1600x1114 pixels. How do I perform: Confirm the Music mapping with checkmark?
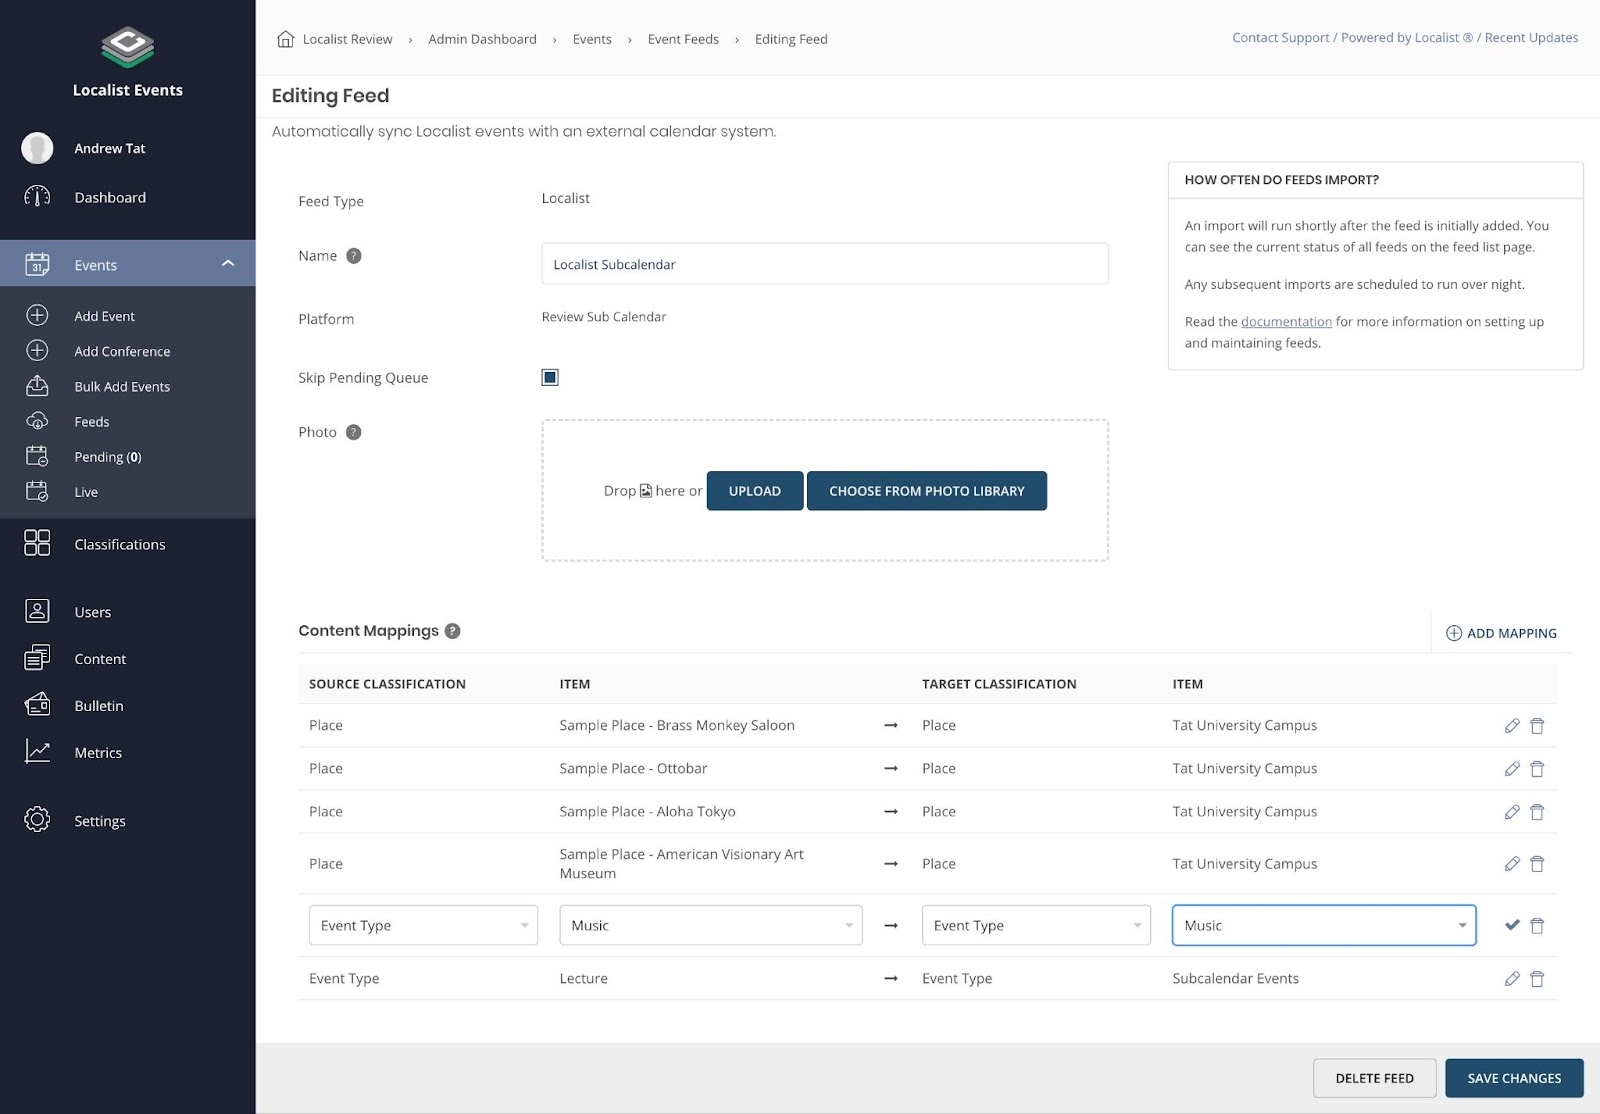point(1512,925)
